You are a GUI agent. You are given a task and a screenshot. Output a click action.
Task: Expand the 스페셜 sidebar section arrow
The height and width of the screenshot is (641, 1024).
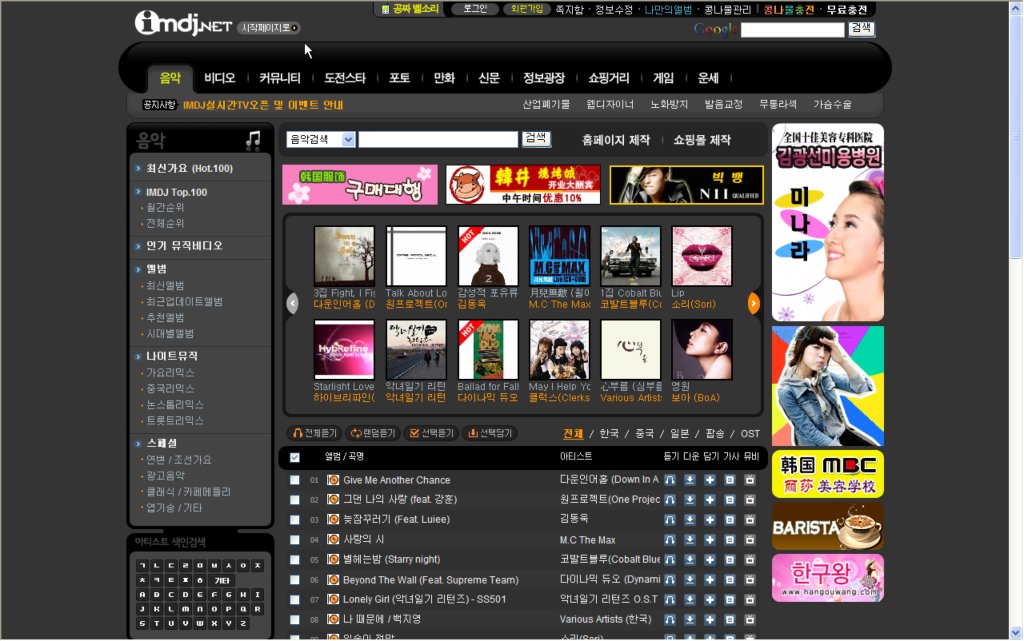coord(138,444)
